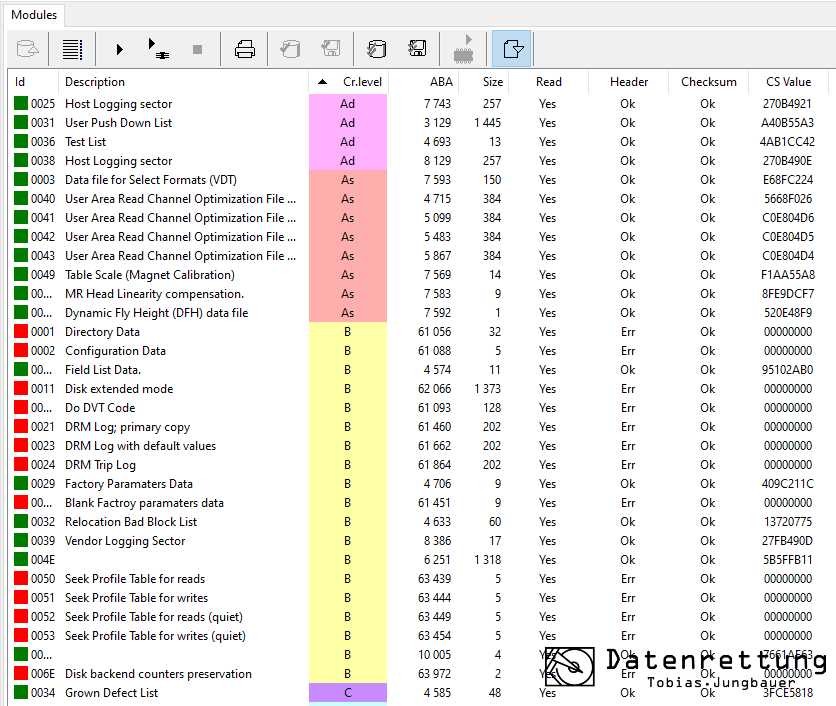This screenshot has width=836, height=706.
Task: Select Relocation Bad Block List row
Action: 419,522
